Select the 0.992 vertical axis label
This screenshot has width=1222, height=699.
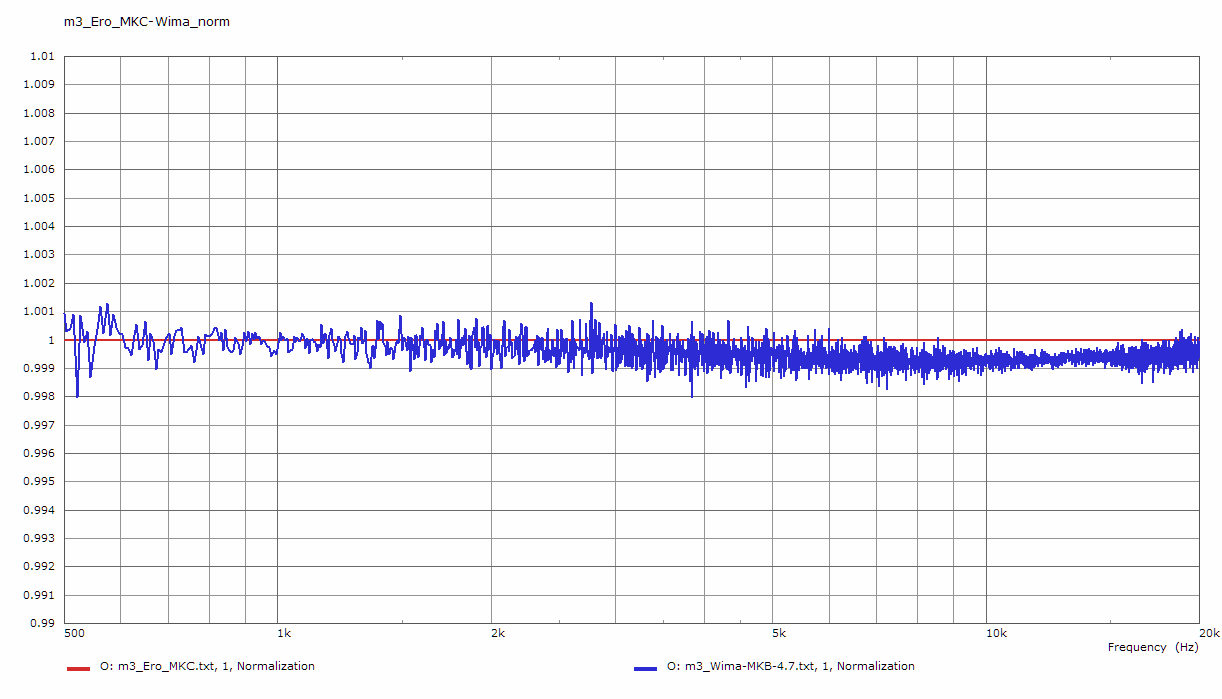[x=38, y=566]
